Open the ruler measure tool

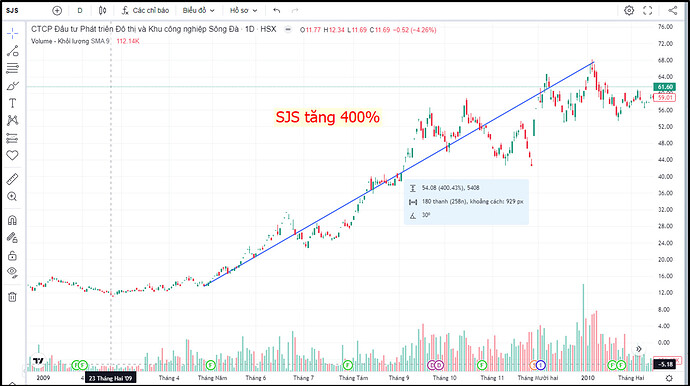pos(12,179)
